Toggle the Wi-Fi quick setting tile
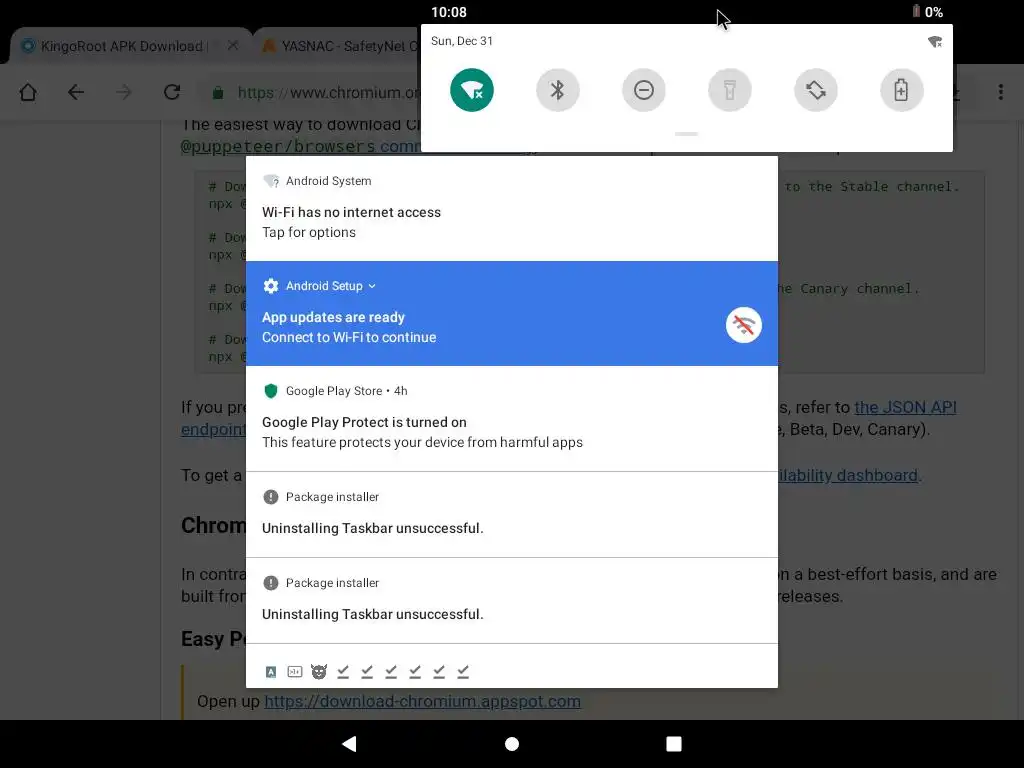This screenshot has height=768, width=1024. pyautogui.click(x=472, y=90)
